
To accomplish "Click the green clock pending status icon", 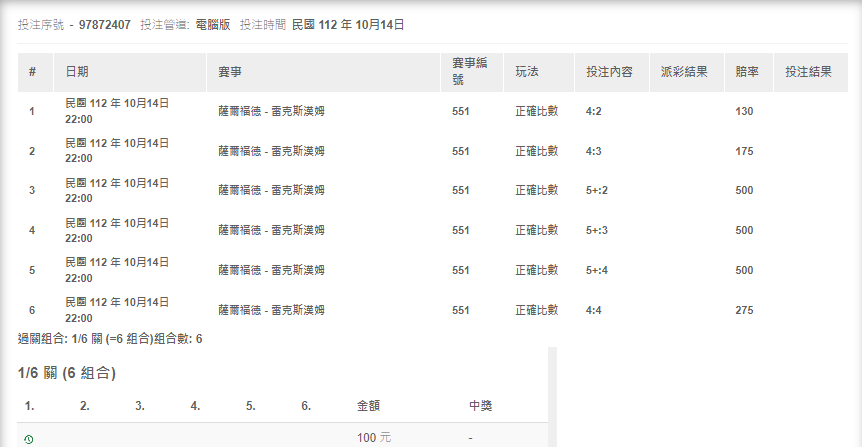I will pos(29,439).
